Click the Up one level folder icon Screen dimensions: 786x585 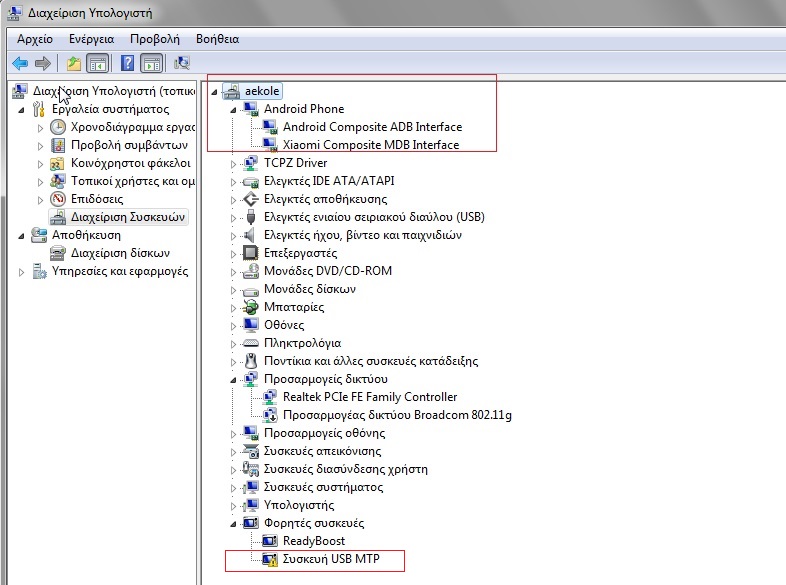point(74,64)
